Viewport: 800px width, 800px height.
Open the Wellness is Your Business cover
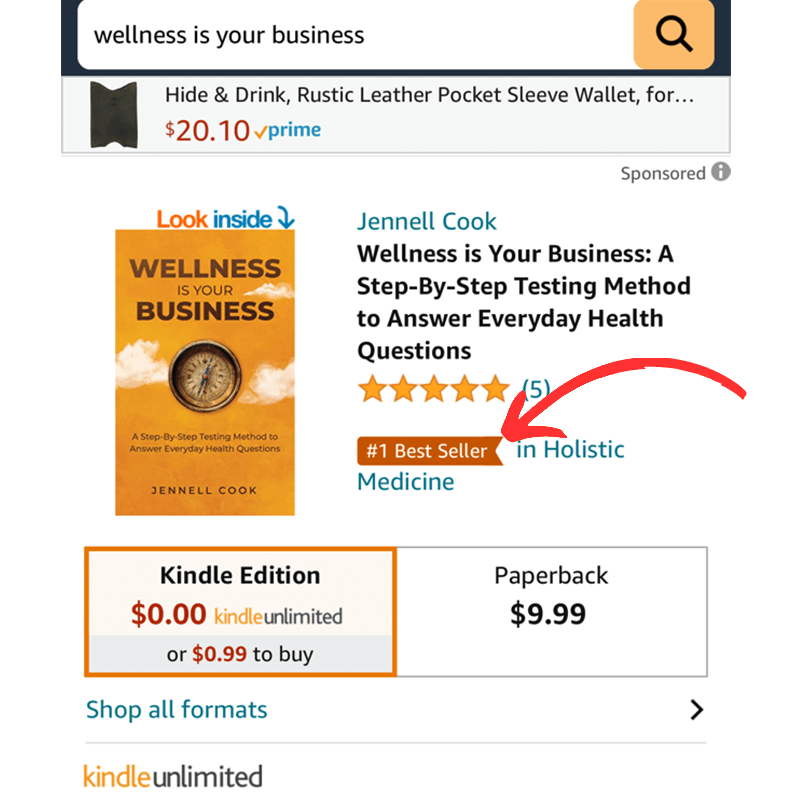coord(205,372)
